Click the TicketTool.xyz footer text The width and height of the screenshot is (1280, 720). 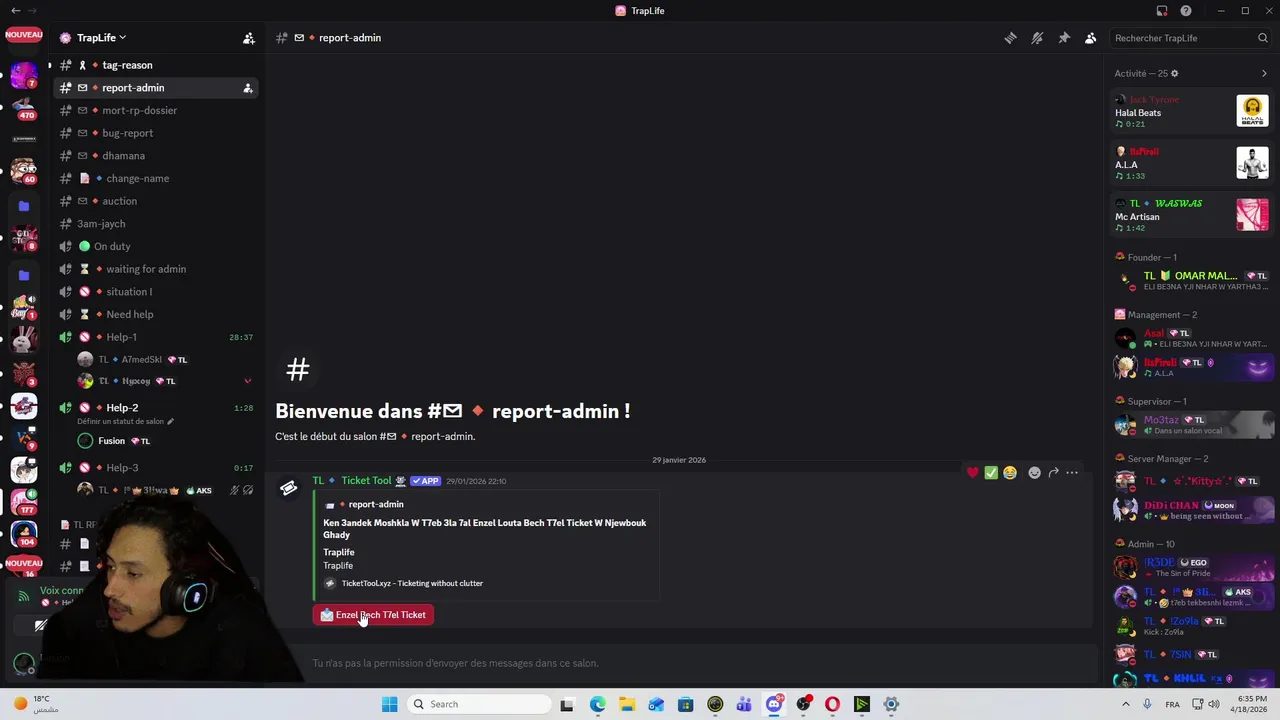(412, 584)
